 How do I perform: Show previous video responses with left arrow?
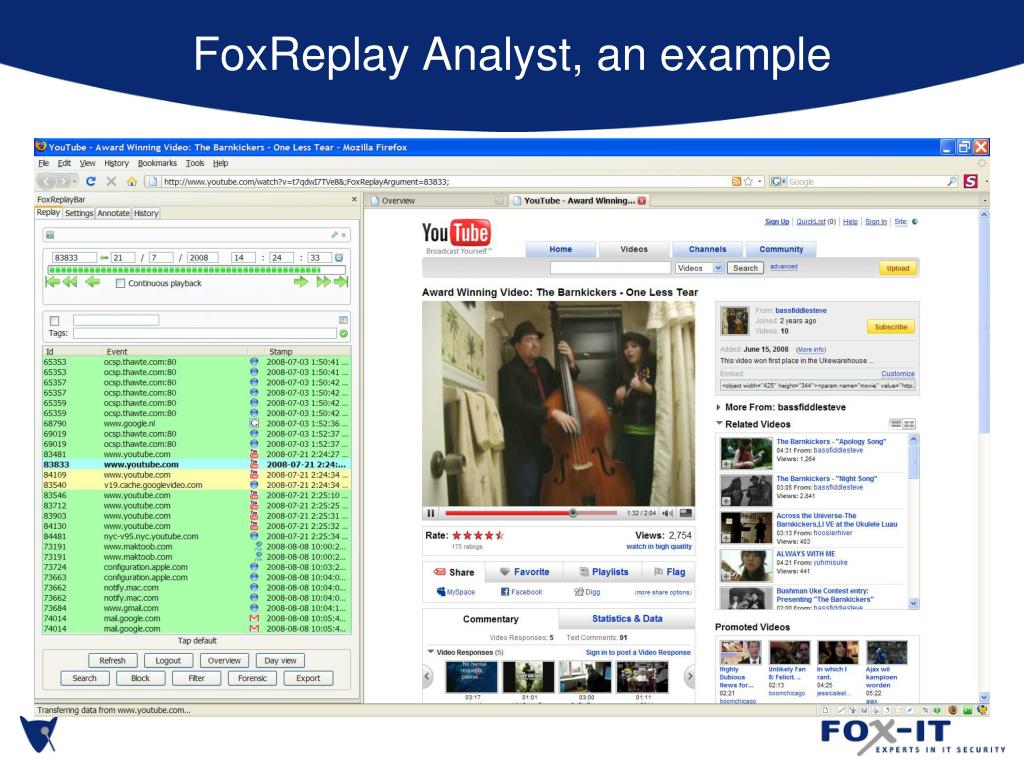coord(428,677)
